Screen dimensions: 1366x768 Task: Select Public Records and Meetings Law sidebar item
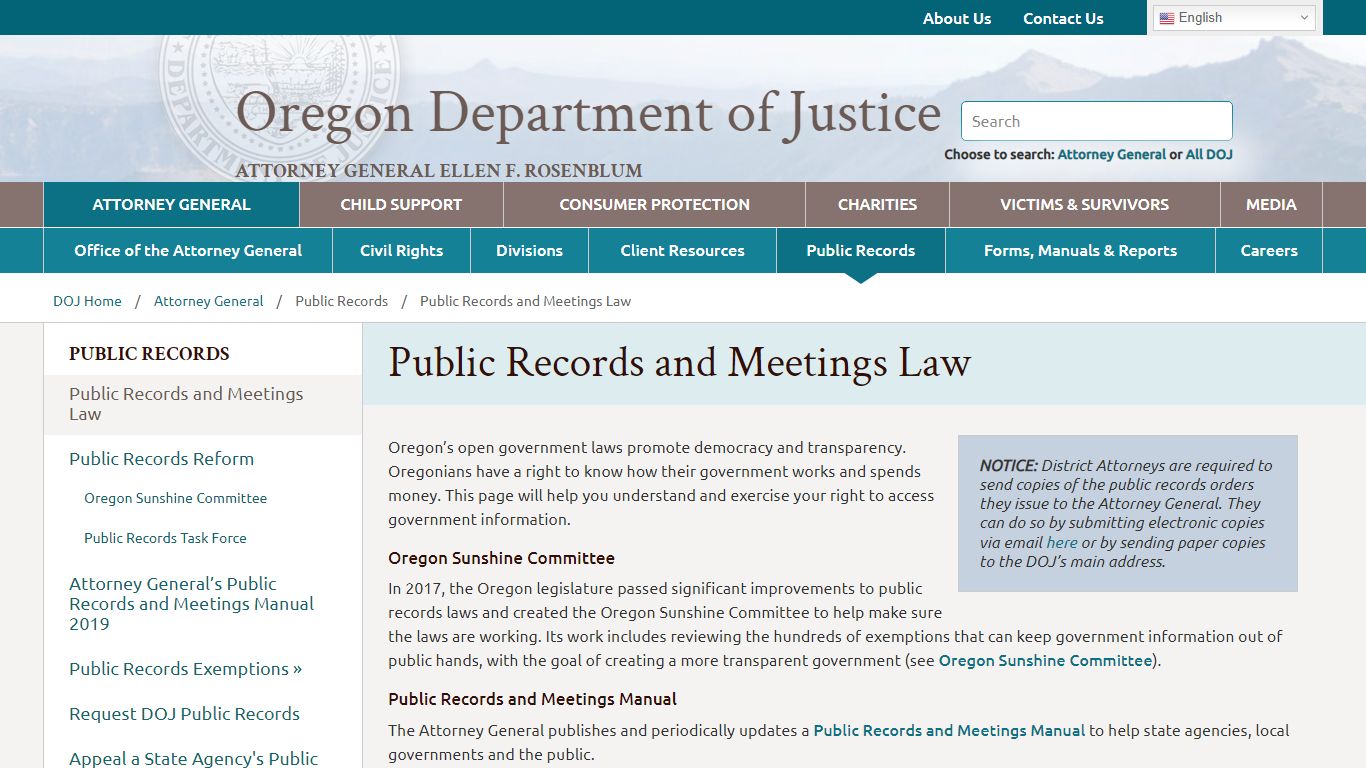(202, 404)
